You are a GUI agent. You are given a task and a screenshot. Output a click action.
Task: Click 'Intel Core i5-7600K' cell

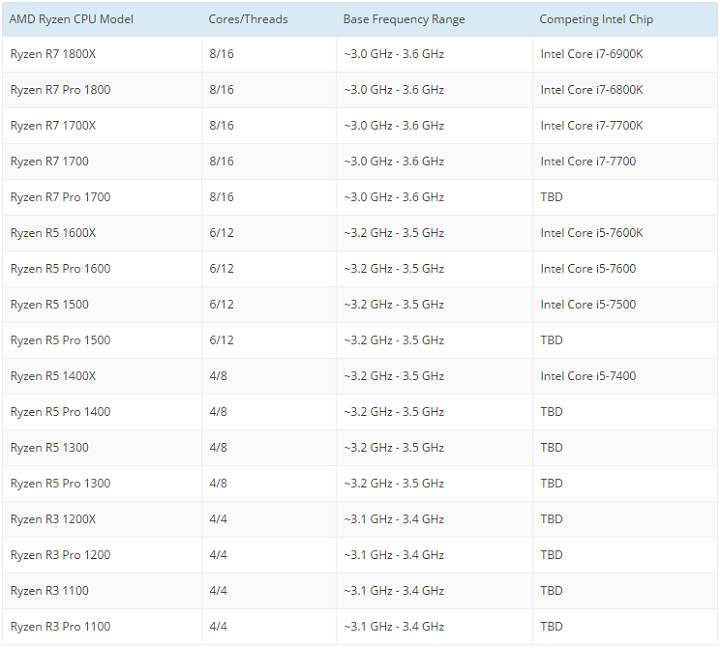(x=625, y=233)
